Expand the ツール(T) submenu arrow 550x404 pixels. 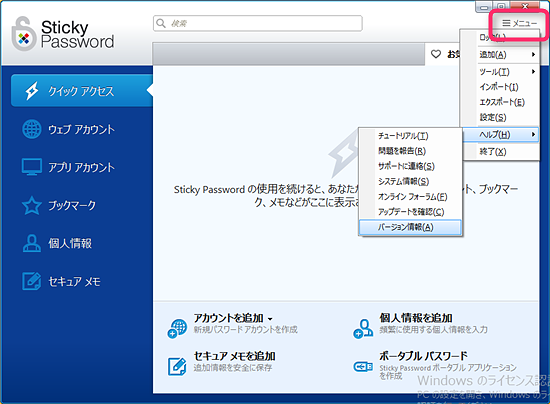[x=533, y=72]
